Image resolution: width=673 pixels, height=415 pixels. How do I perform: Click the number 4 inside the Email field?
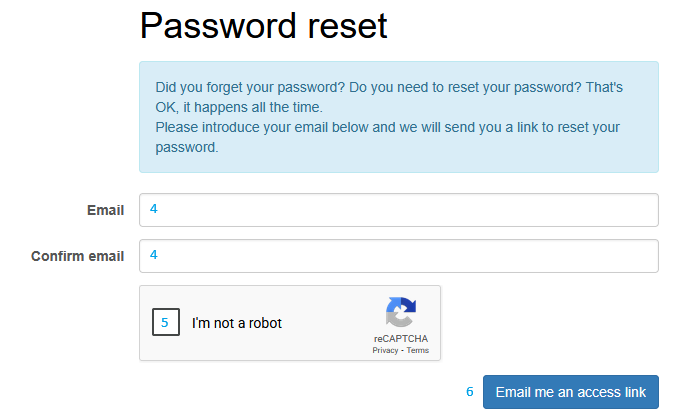[x=154, y=209]
